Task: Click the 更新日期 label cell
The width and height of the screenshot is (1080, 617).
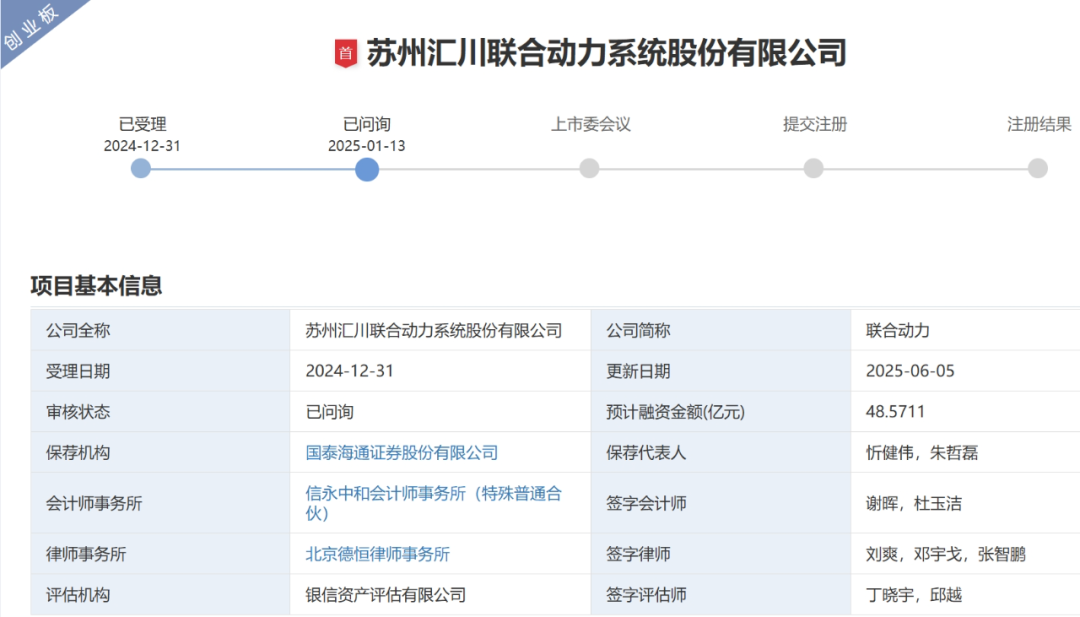Action: click(x=720, y=371)
